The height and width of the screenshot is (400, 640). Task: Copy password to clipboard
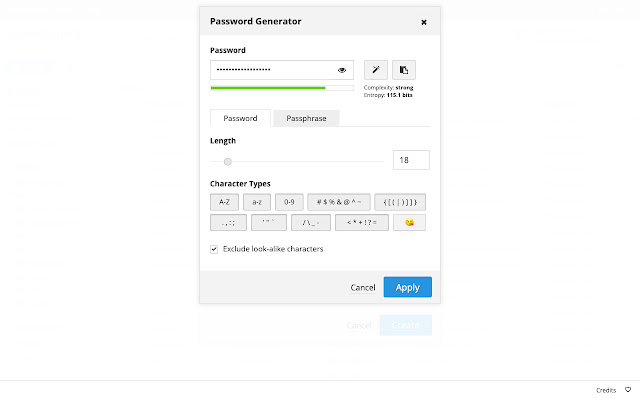point(404,70)
